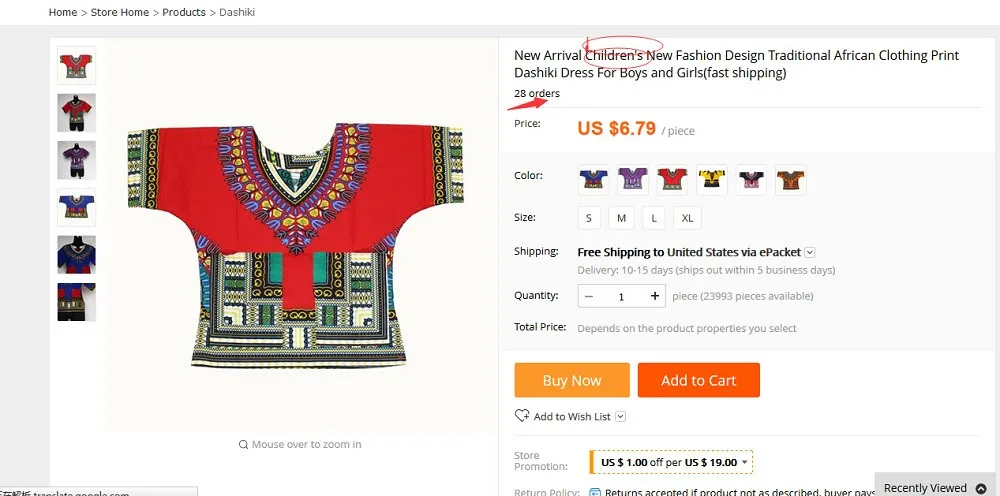Screen dimensions: 1000x496
Task: Click the quantity input field
Action: [x=621, y=296]
